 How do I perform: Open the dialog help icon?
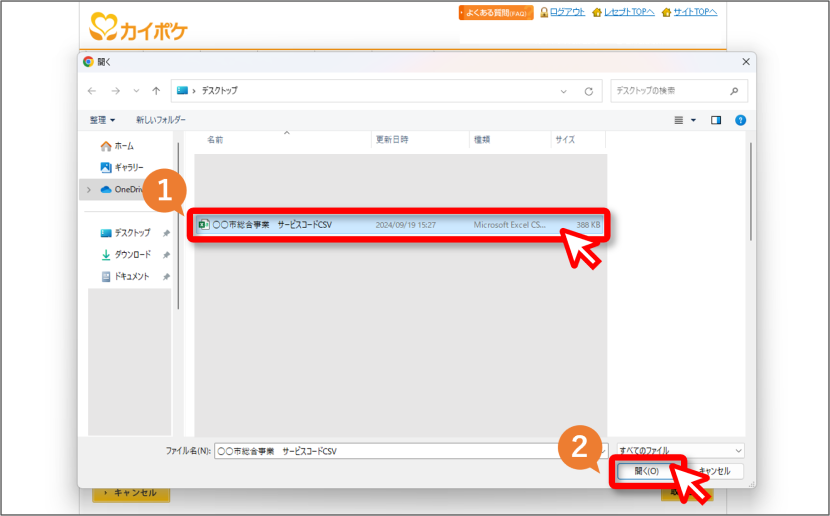point(741,120)
